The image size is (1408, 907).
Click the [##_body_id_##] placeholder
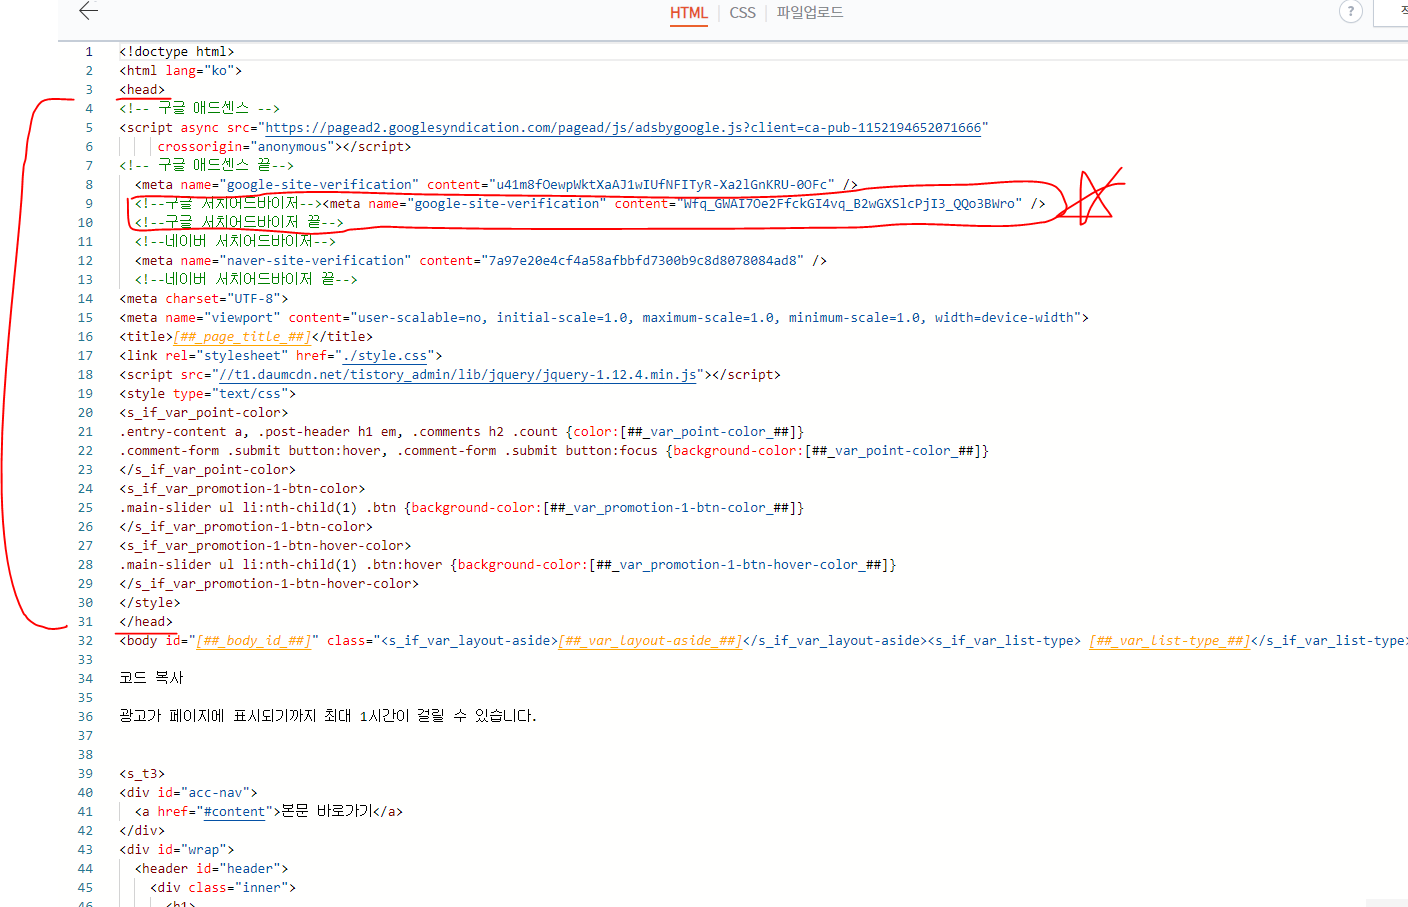pyautogui.click(x=254, y=641)
